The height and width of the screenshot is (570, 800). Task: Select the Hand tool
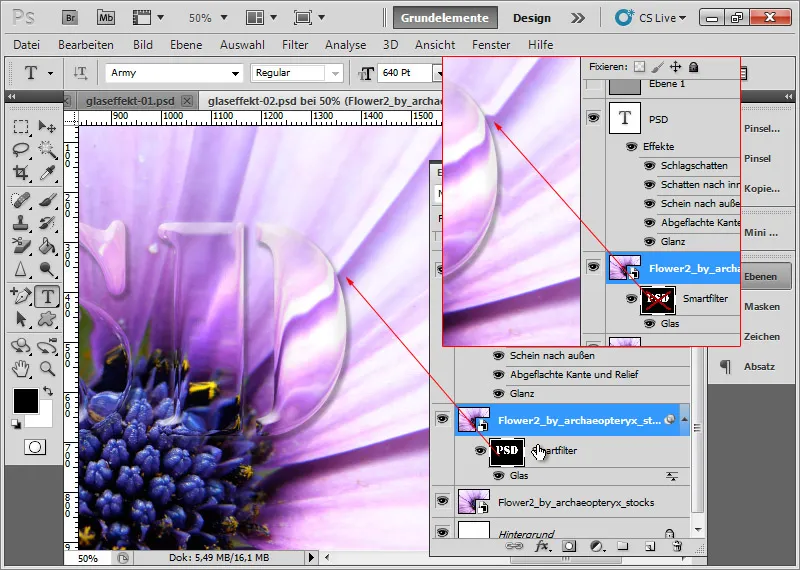coord(20,367)
